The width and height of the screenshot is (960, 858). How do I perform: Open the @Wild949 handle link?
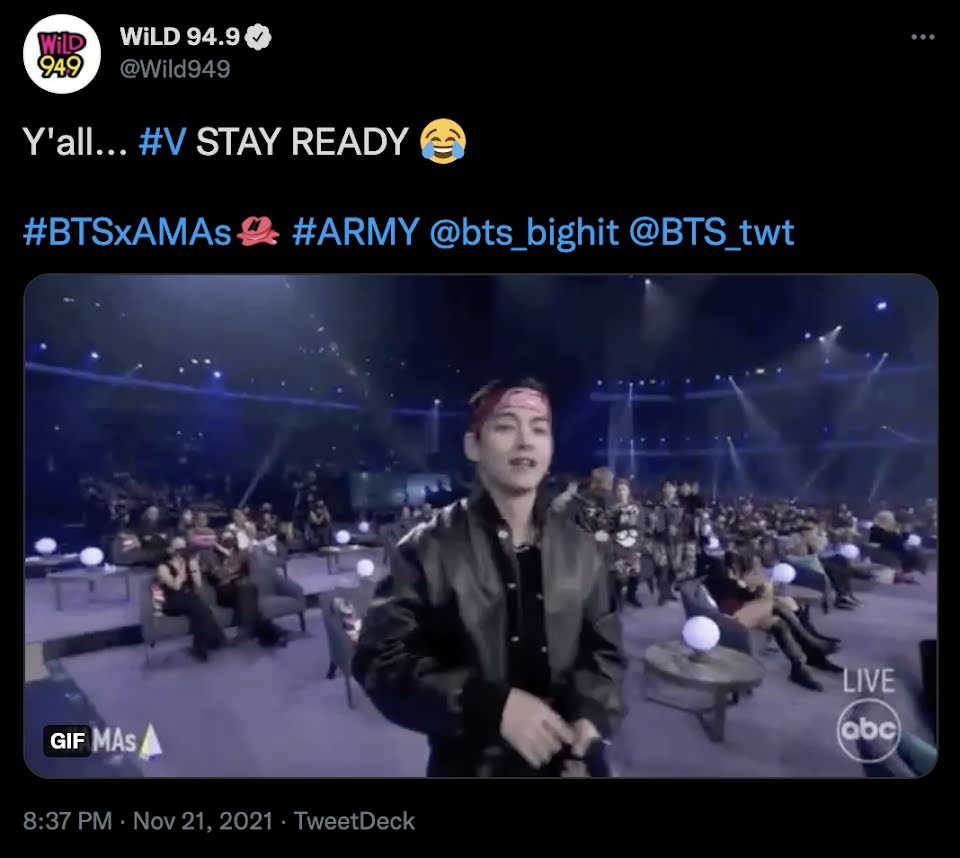(175, 69)
